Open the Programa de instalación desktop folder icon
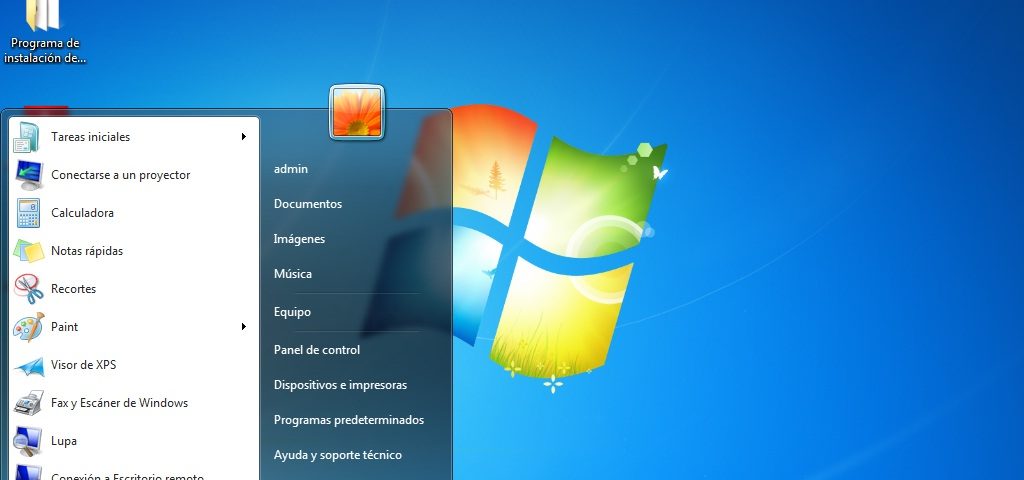The image size is (1024, 480). pyautogui.click(x=43, y=14)
